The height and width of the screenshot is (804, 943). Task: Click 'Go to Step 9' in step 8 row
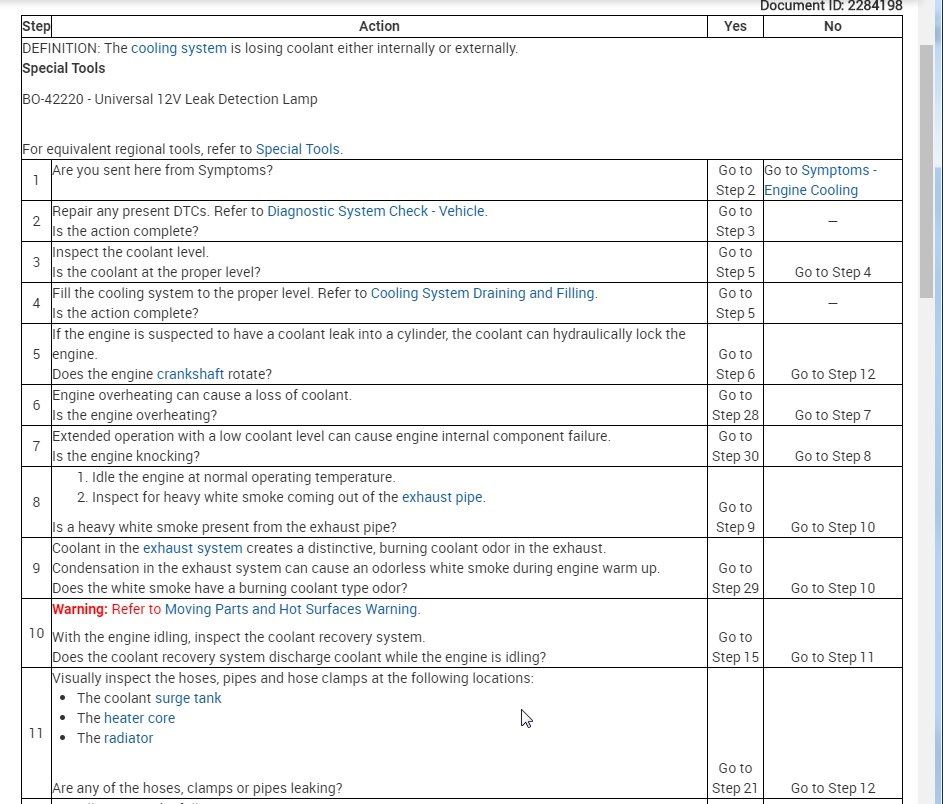735,517
